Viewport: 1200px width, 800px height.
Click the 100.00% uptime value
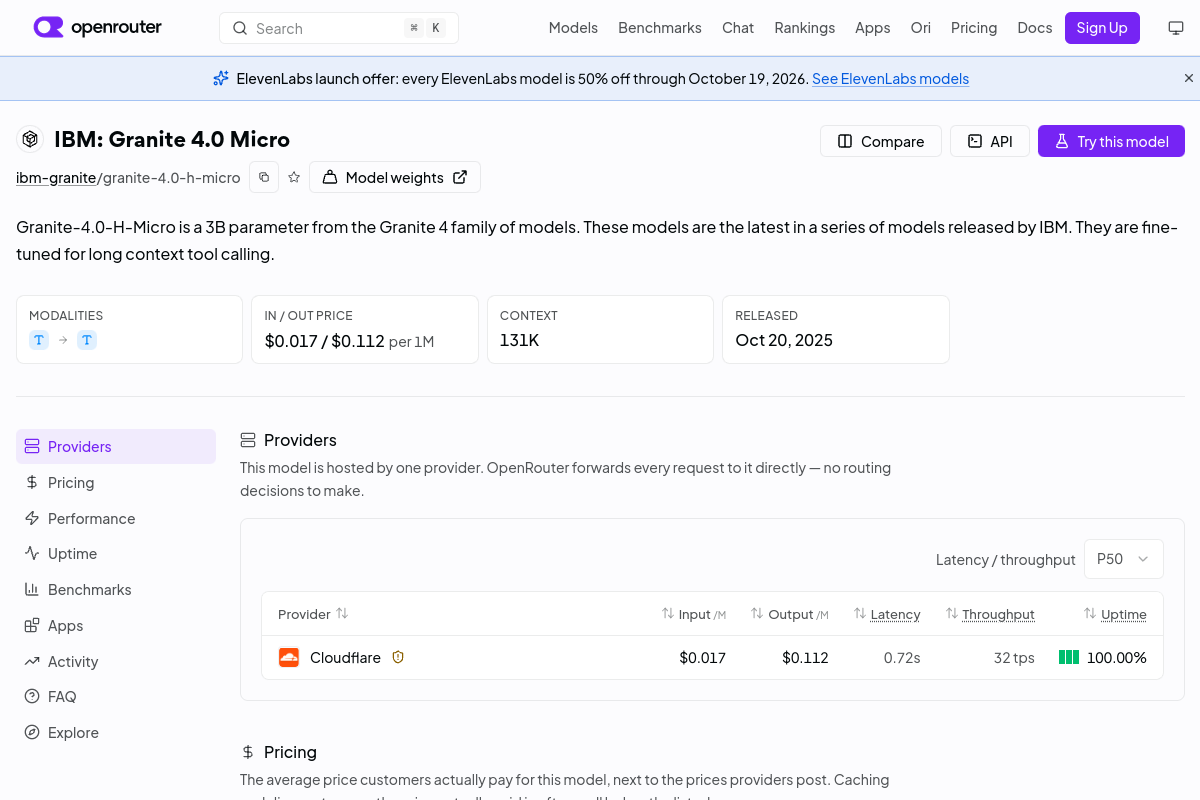(1117, 658)
